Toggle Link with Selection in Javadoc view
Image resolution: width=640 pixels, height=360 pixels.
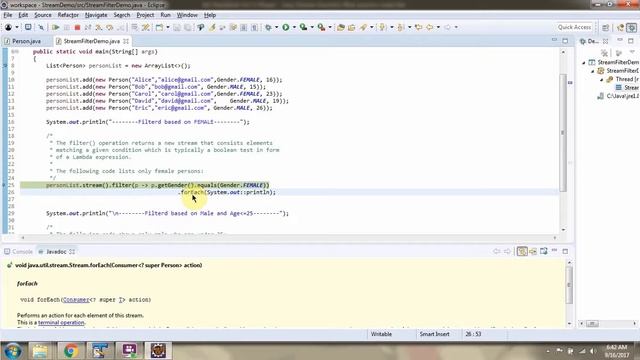[x=522, y=251]
